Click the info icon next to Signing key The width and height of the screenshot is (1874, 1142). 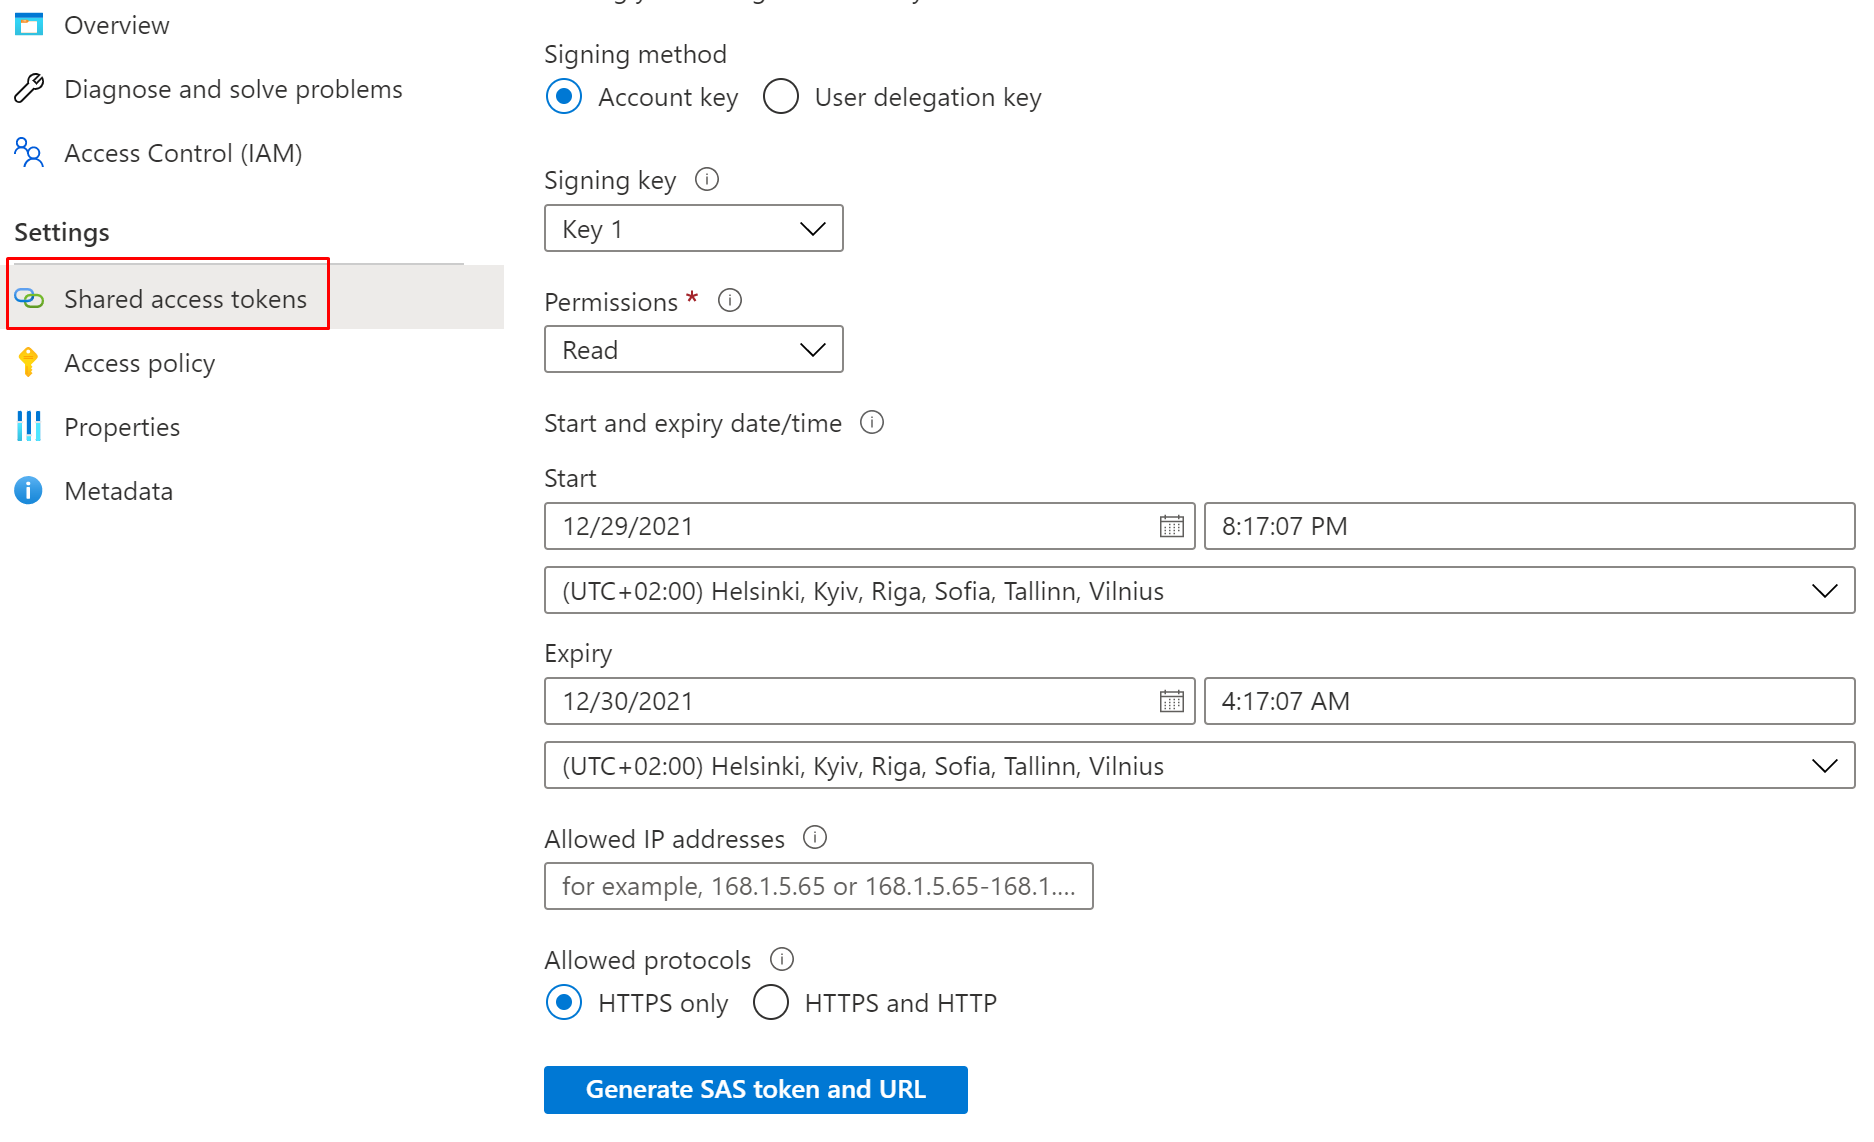point(707,179)
